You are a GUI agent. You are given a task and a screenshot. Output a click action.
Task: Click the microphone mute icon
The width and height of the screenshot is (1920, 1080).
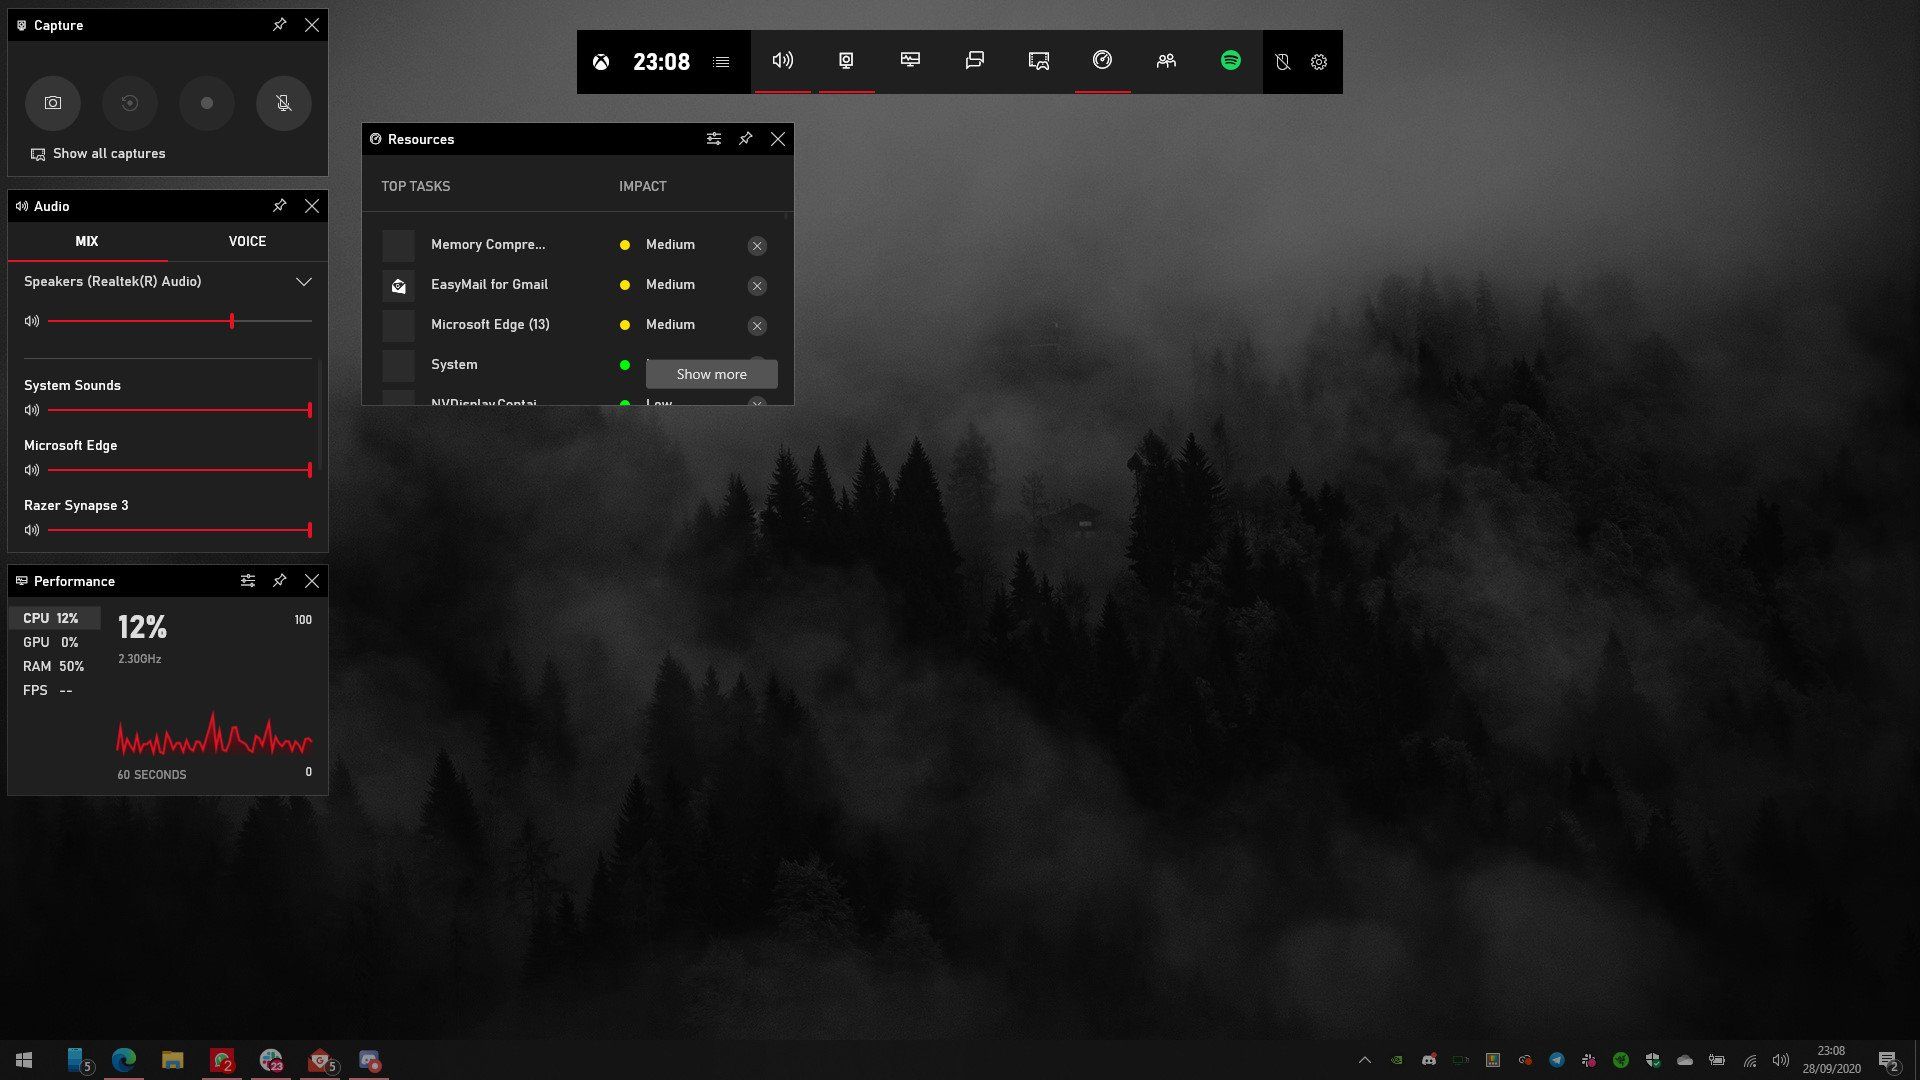tap(281, 103)
